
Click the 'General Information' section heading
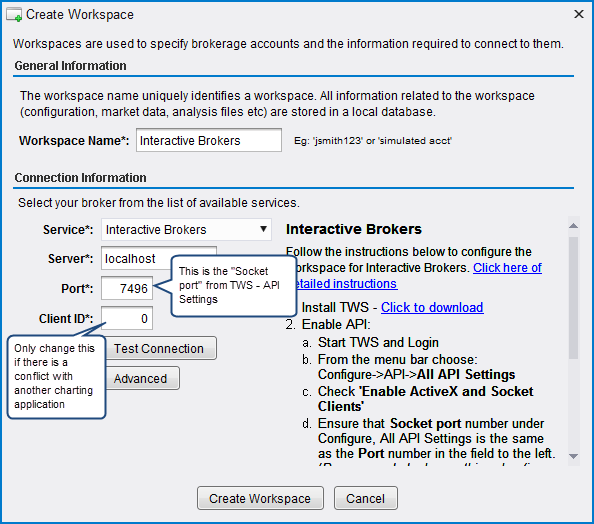70,66
